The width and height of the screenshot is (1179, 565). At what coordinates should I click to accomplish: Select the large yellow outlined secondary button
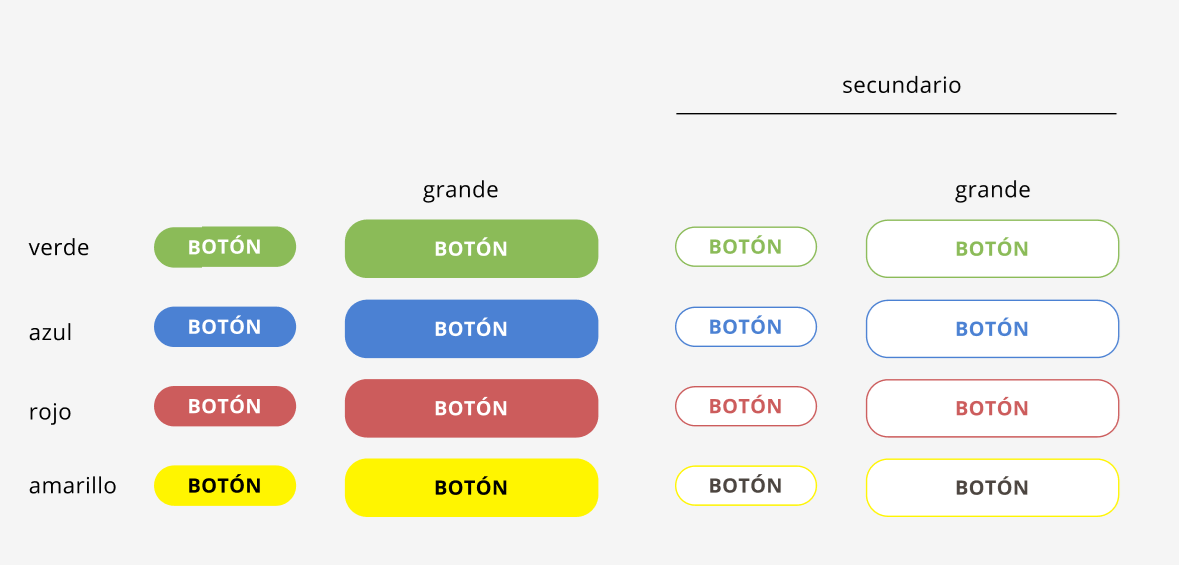pos(992,488)
